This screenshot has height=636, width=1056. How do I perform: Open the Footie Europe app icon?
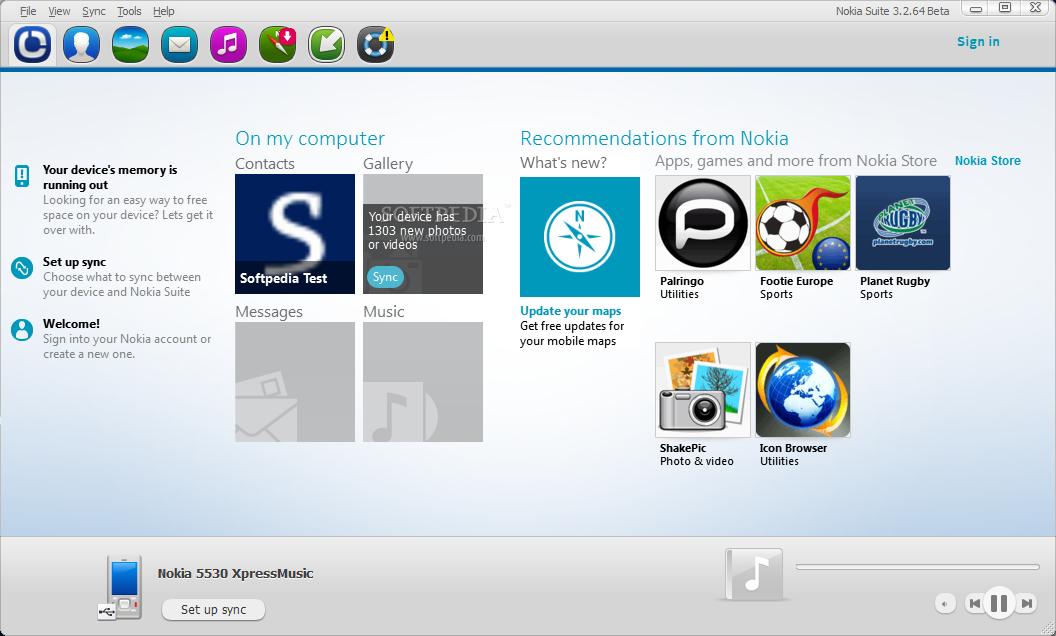(803, 223)
